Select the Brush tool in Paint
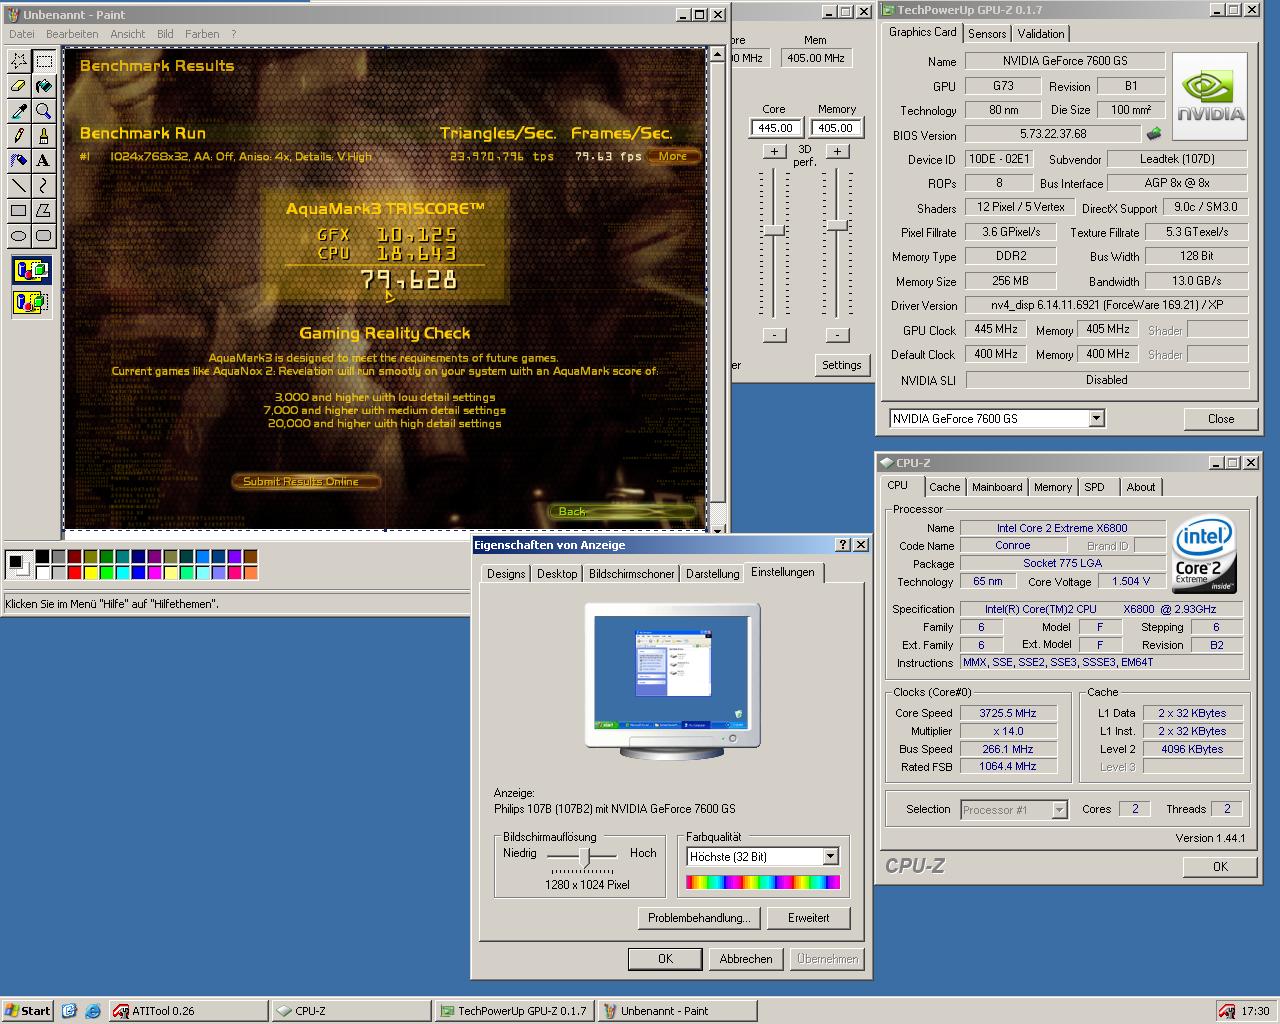 [43, 136]
